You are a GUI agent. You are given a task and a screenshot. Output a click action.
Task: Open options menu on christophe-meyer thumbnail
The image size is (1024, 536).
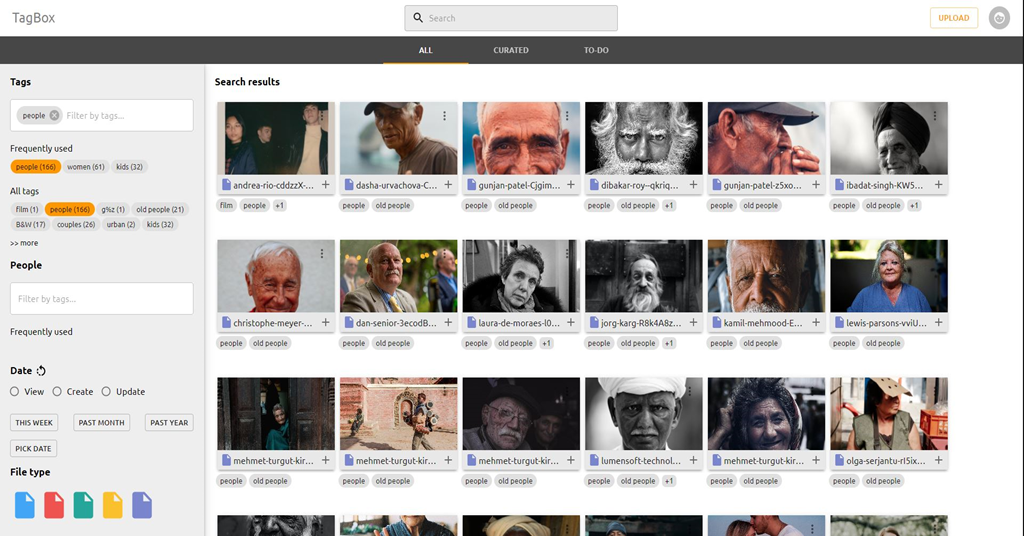point(321,253)
